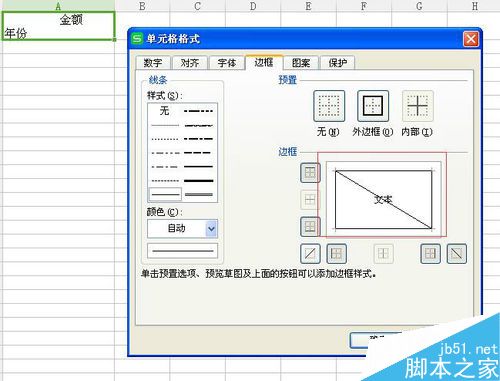
Task: Select column H header
Action: tap(474, 5)
